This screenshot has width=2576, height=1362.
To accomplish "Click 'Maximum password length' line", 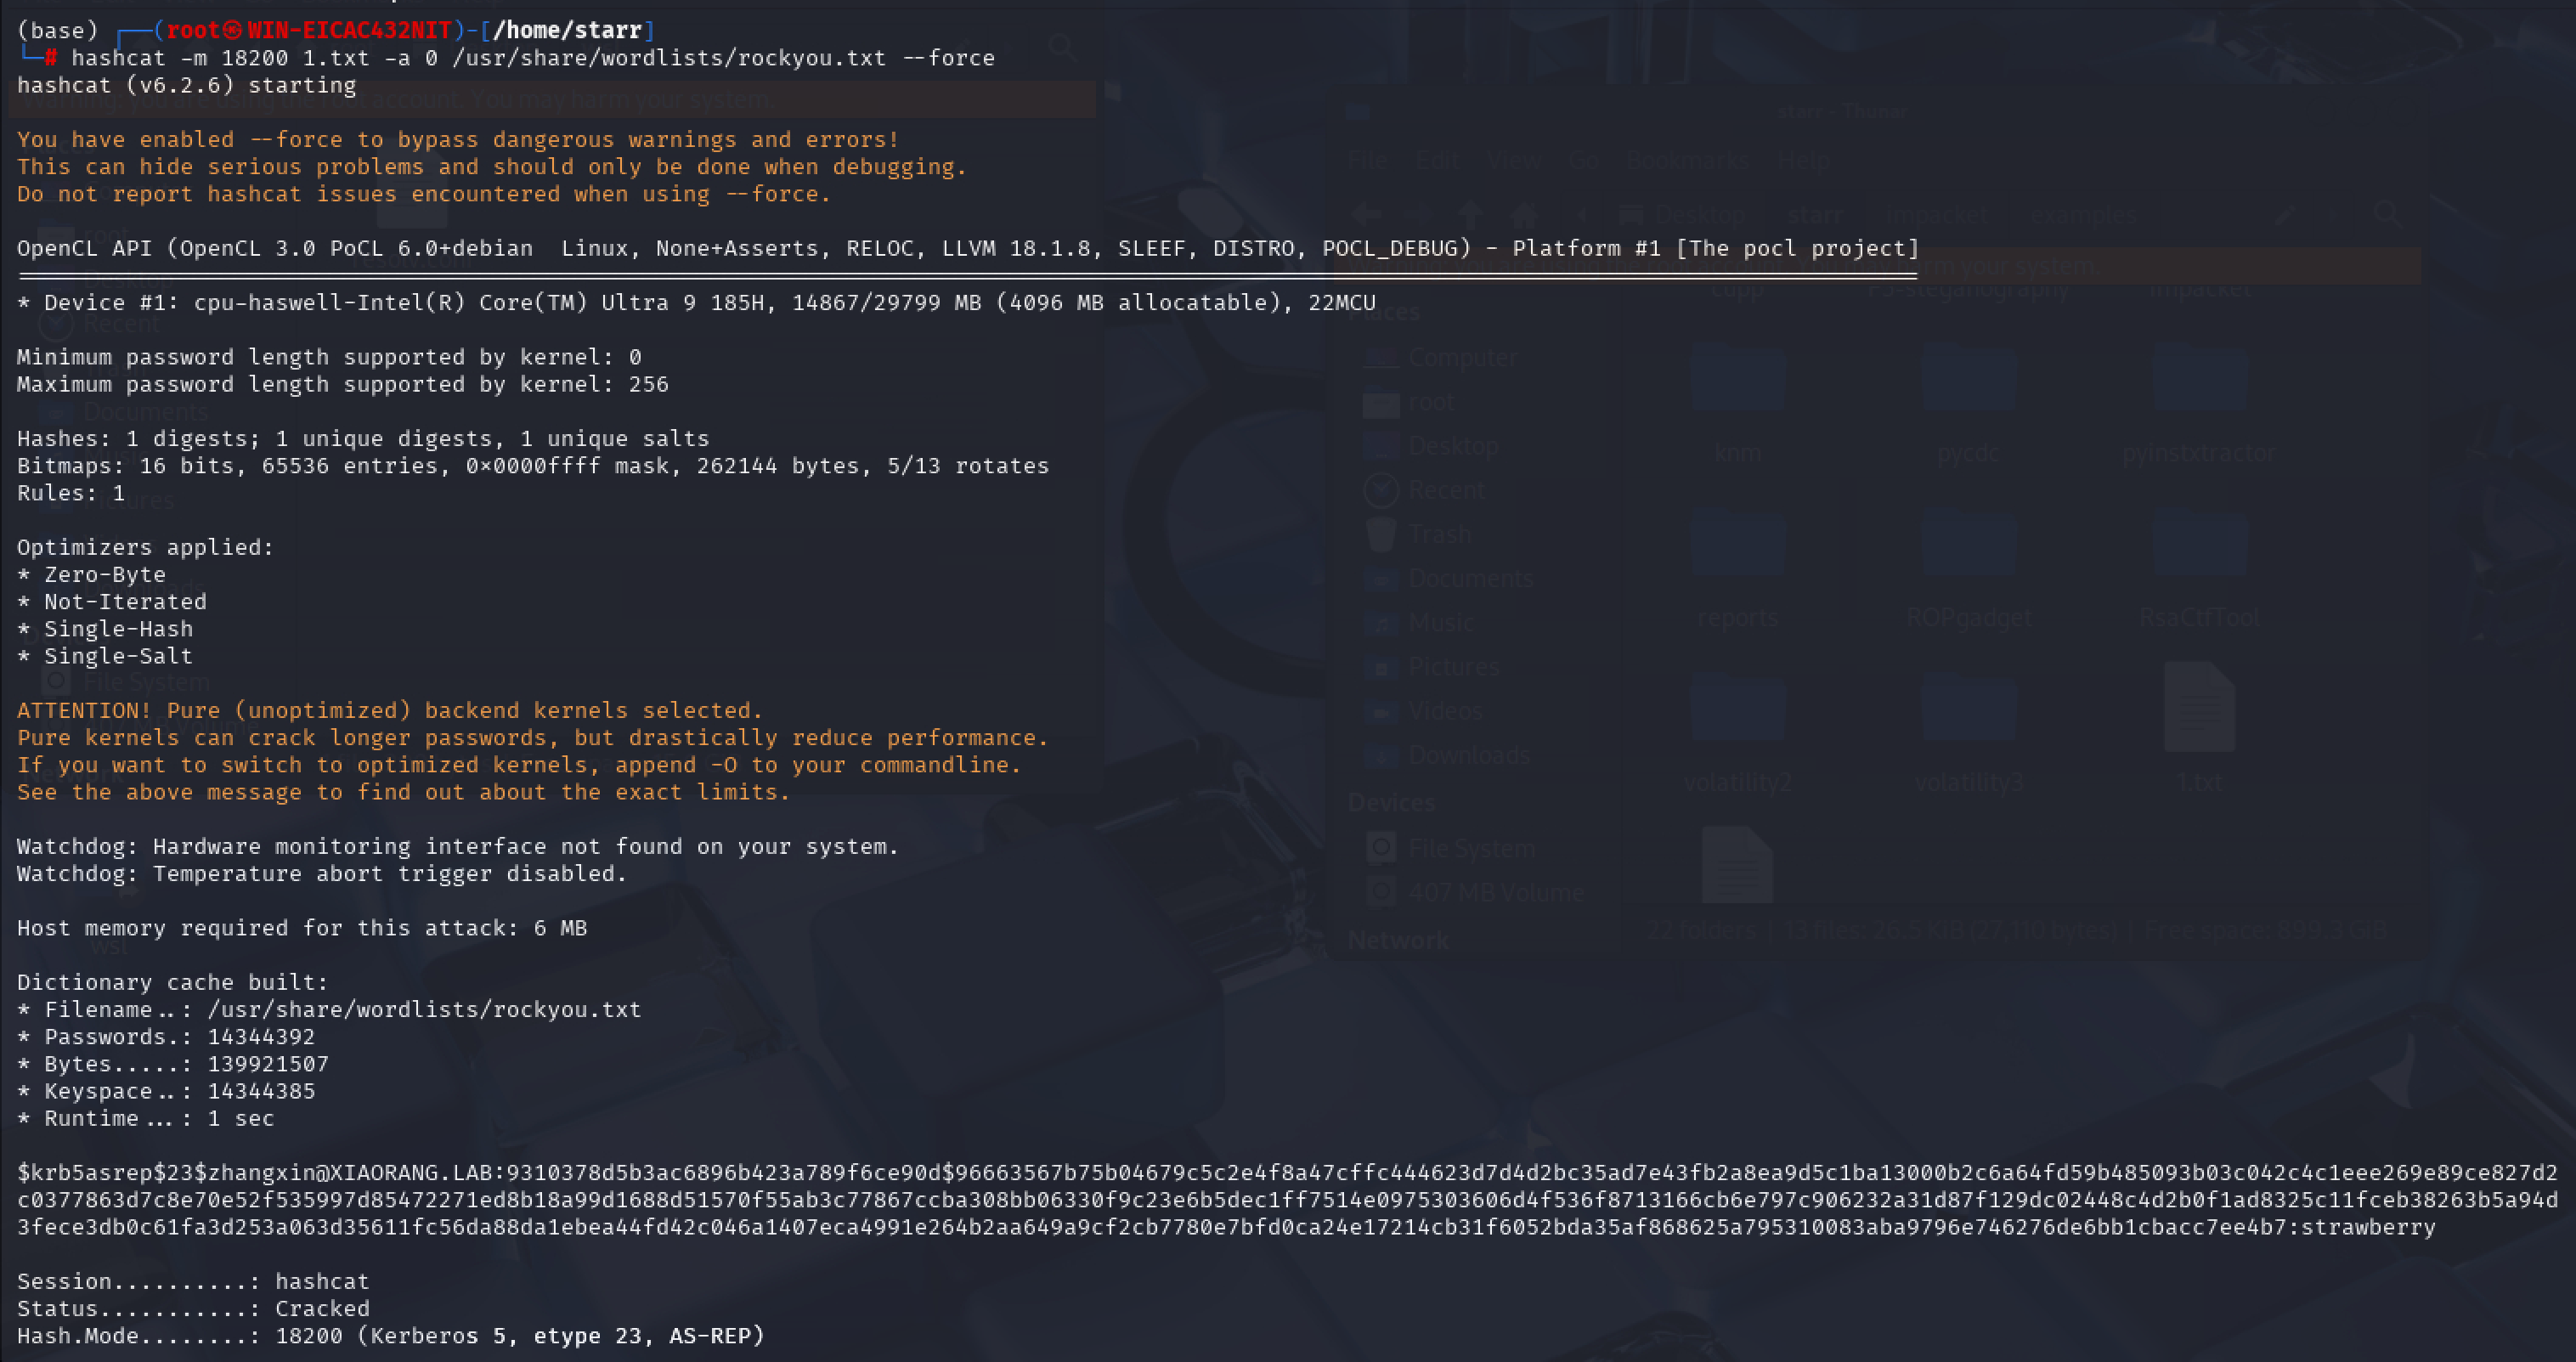I will 343,384.
